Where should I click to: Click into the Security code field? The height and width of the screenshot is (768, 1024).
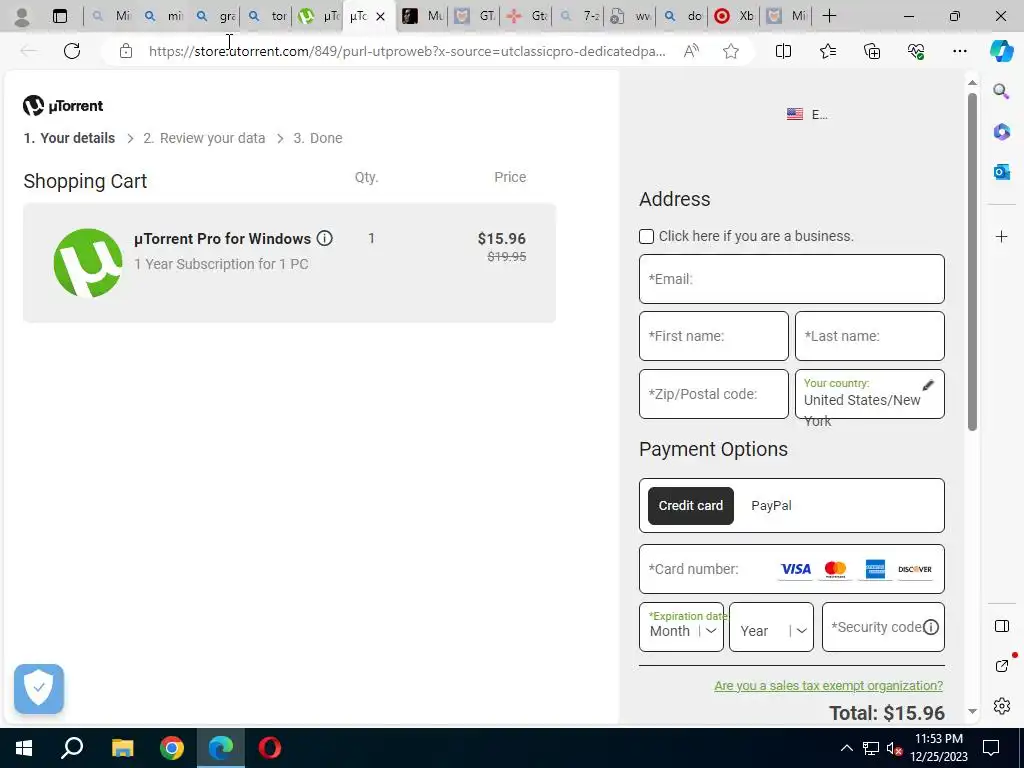coord(883,628)
